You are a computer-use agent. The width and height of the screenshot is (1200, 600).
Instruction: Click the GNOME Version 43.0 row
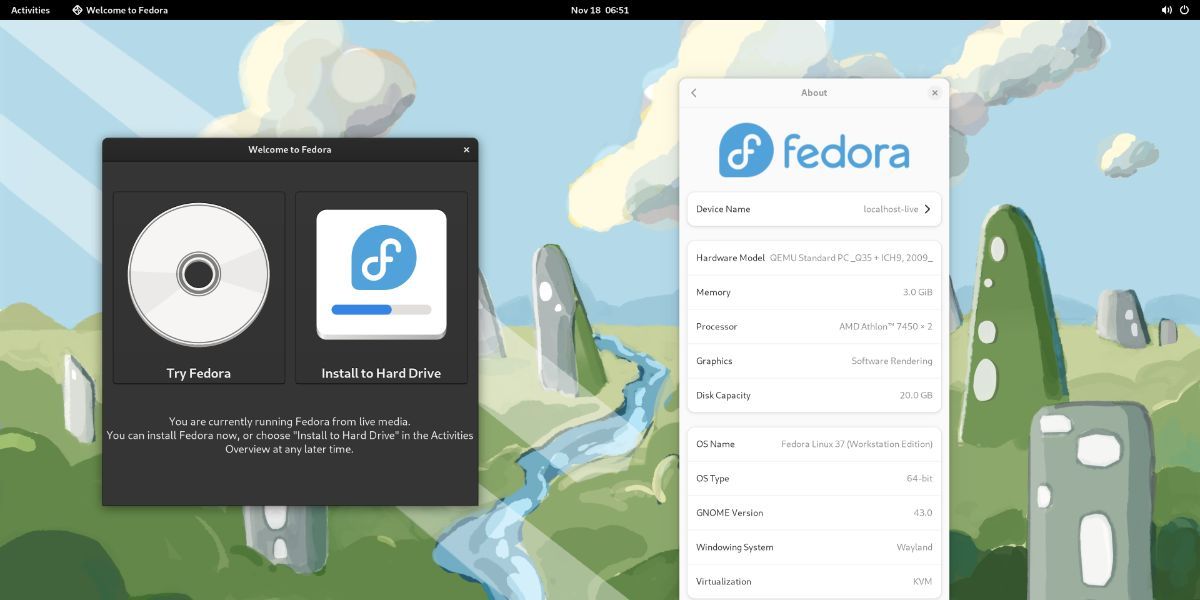(x=814, y=513)
